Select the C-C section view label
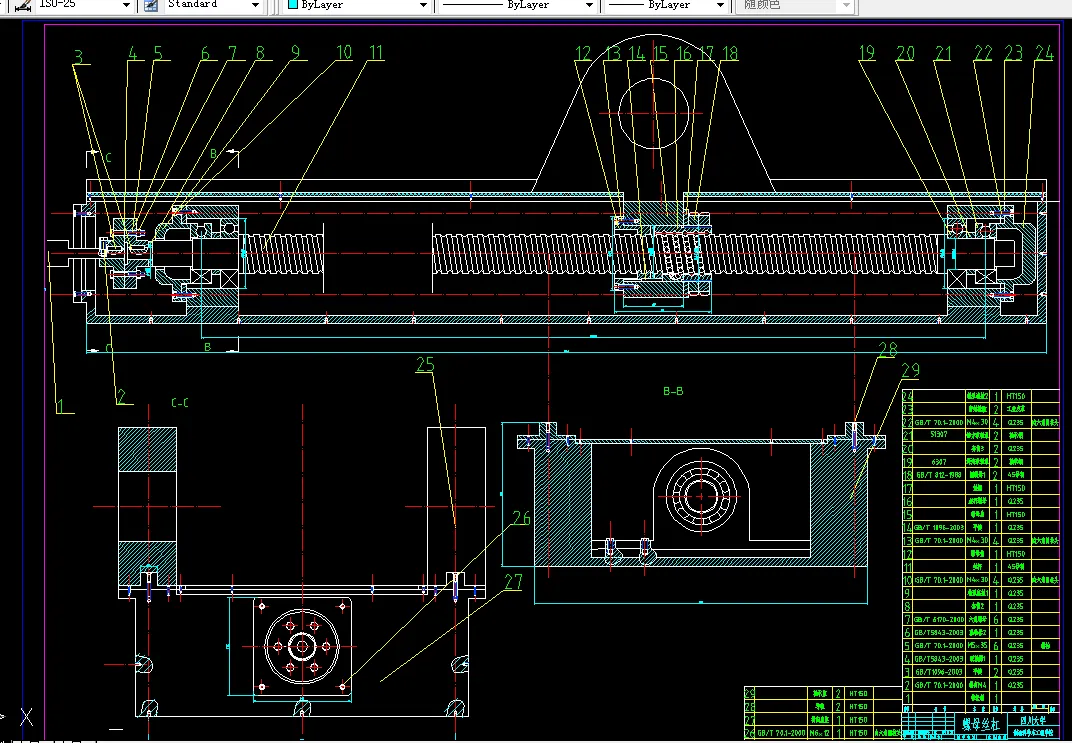Image resolution: width=1072 pixels, height=743 pixels. (179, 403)
